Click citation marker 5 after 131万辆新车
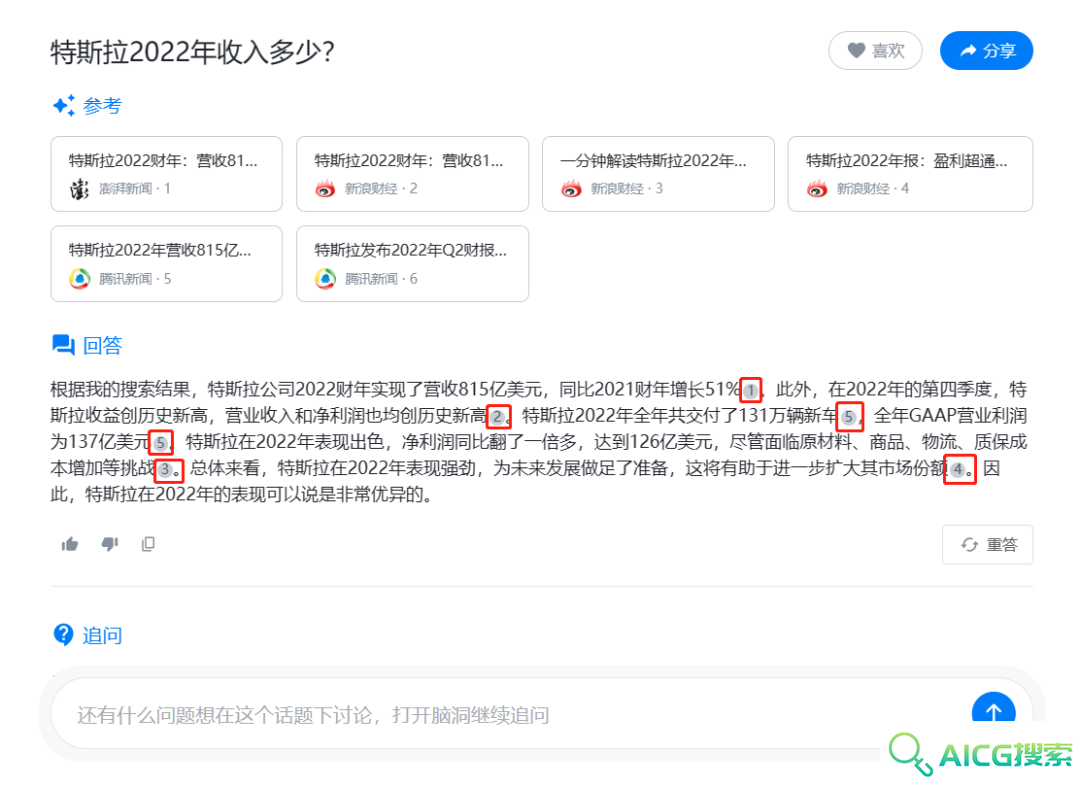 [x=849, y=417]
